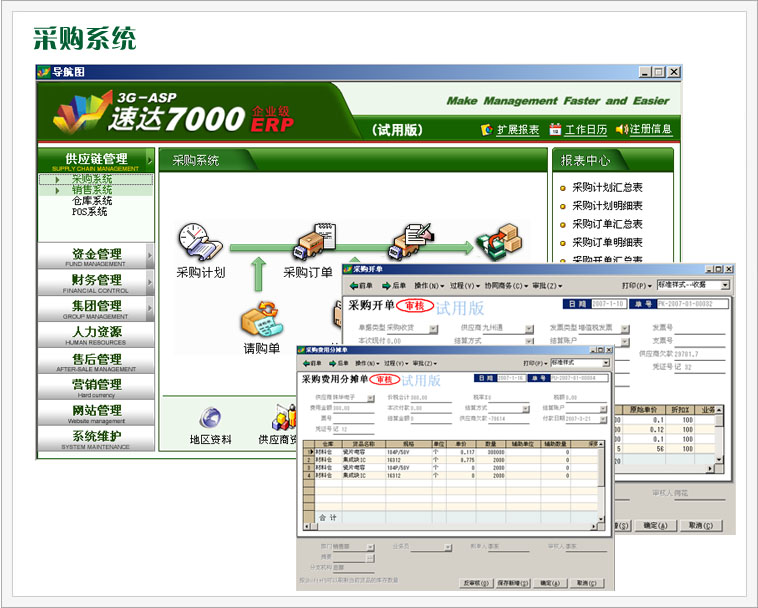Image resolution: width=758 pixels, height=608 pixels.
Task: Open 审批(Z) menu in 采购开单 window
Action: click(x=547, y=286)
